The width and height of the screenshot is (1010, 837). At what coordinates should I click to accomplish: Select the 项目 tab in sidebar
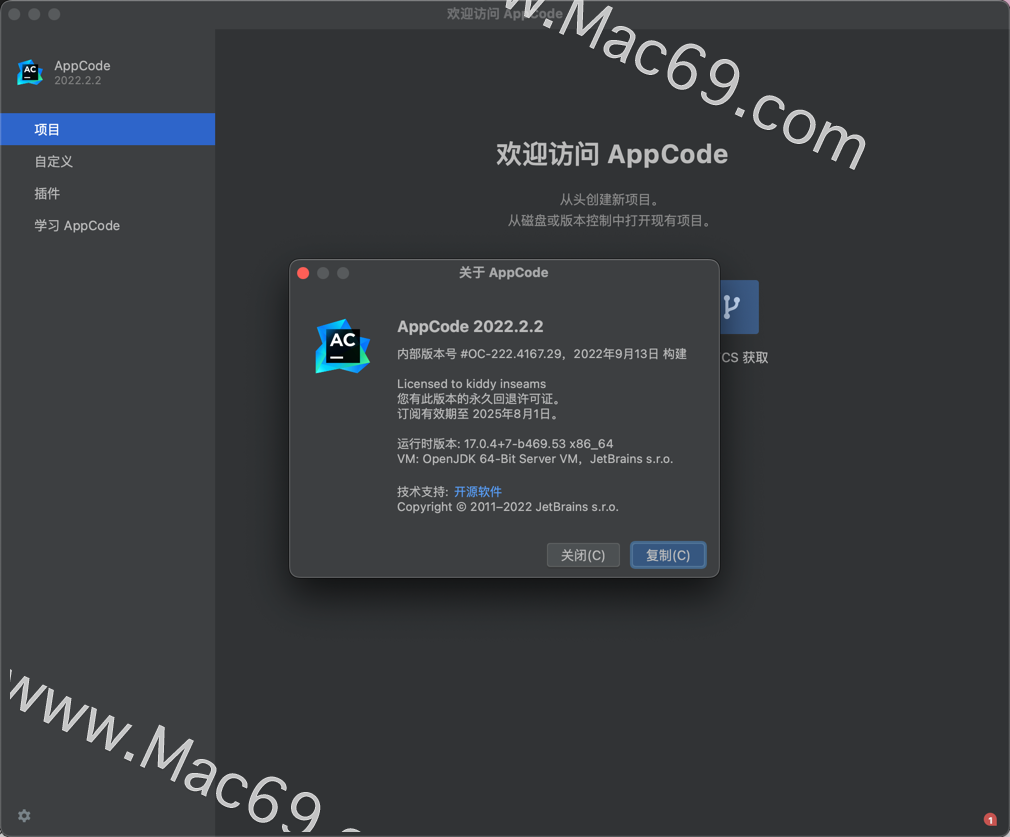108,130
